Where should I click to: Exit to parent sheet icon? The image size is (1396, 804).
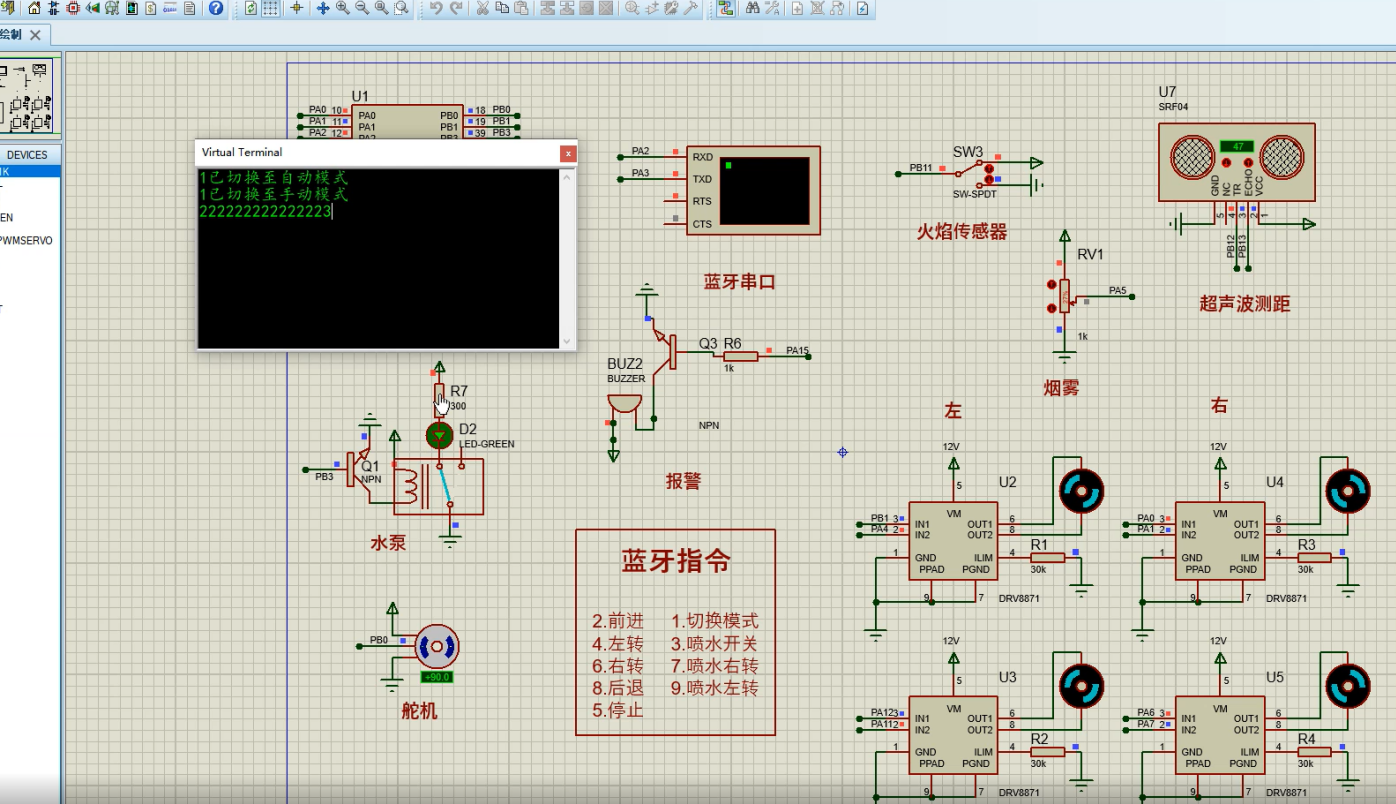tap(836, 8)
